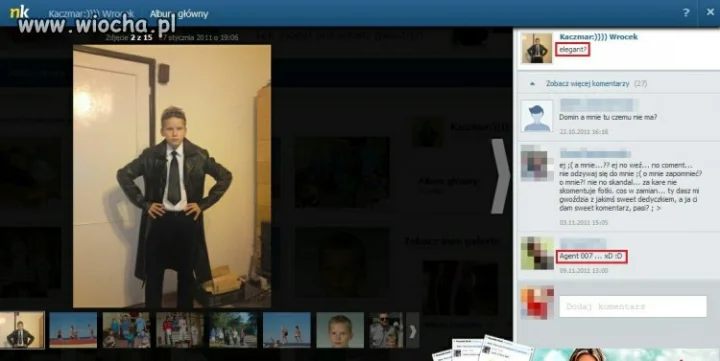Select seventh thumbnail with blond boy portrait
The image size is (720, 361).
pos(340,330)
